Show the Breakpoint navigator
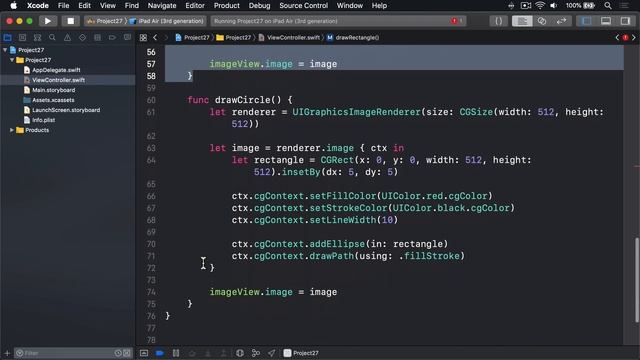Screen dimensions: 640x360 pos(112,38)
